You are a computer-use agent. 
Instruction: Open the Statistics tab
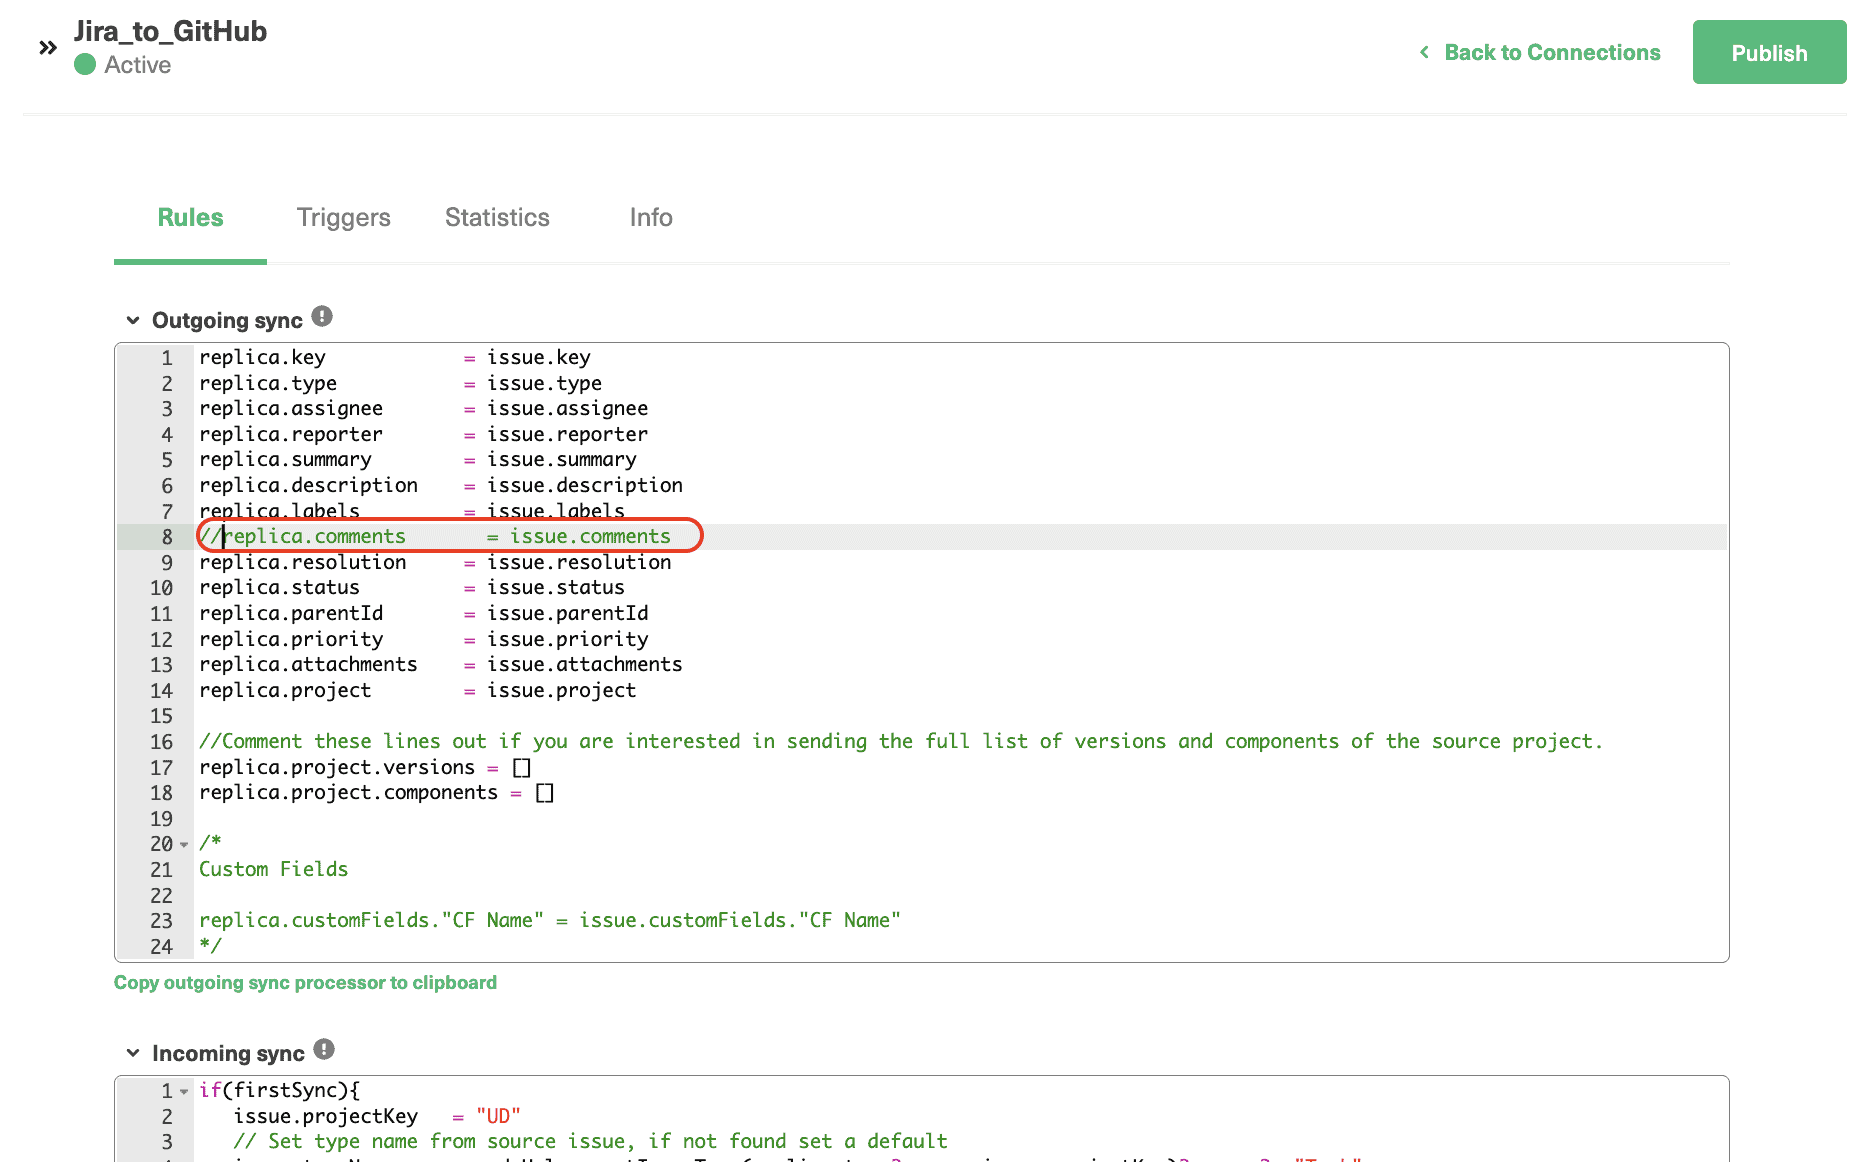tap(496, 217)
